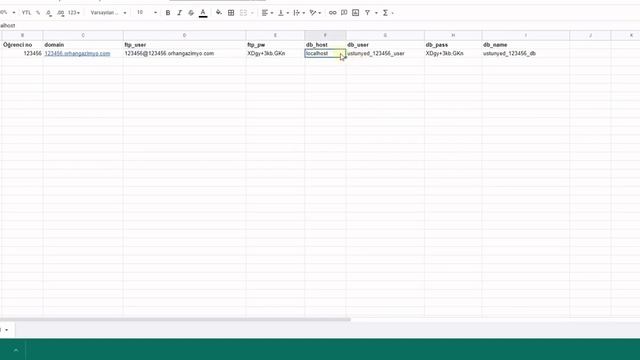640x360 pixels.
Task: Open merge cells dropdown arrow
Action: (252, 13)
